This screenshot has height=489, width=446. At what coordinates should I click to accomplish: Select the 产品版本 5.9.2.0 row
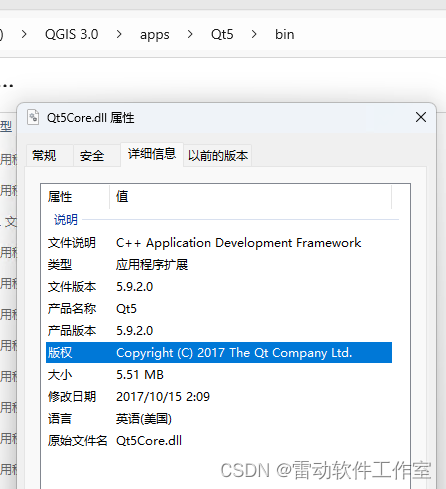[x=219, y=331]
